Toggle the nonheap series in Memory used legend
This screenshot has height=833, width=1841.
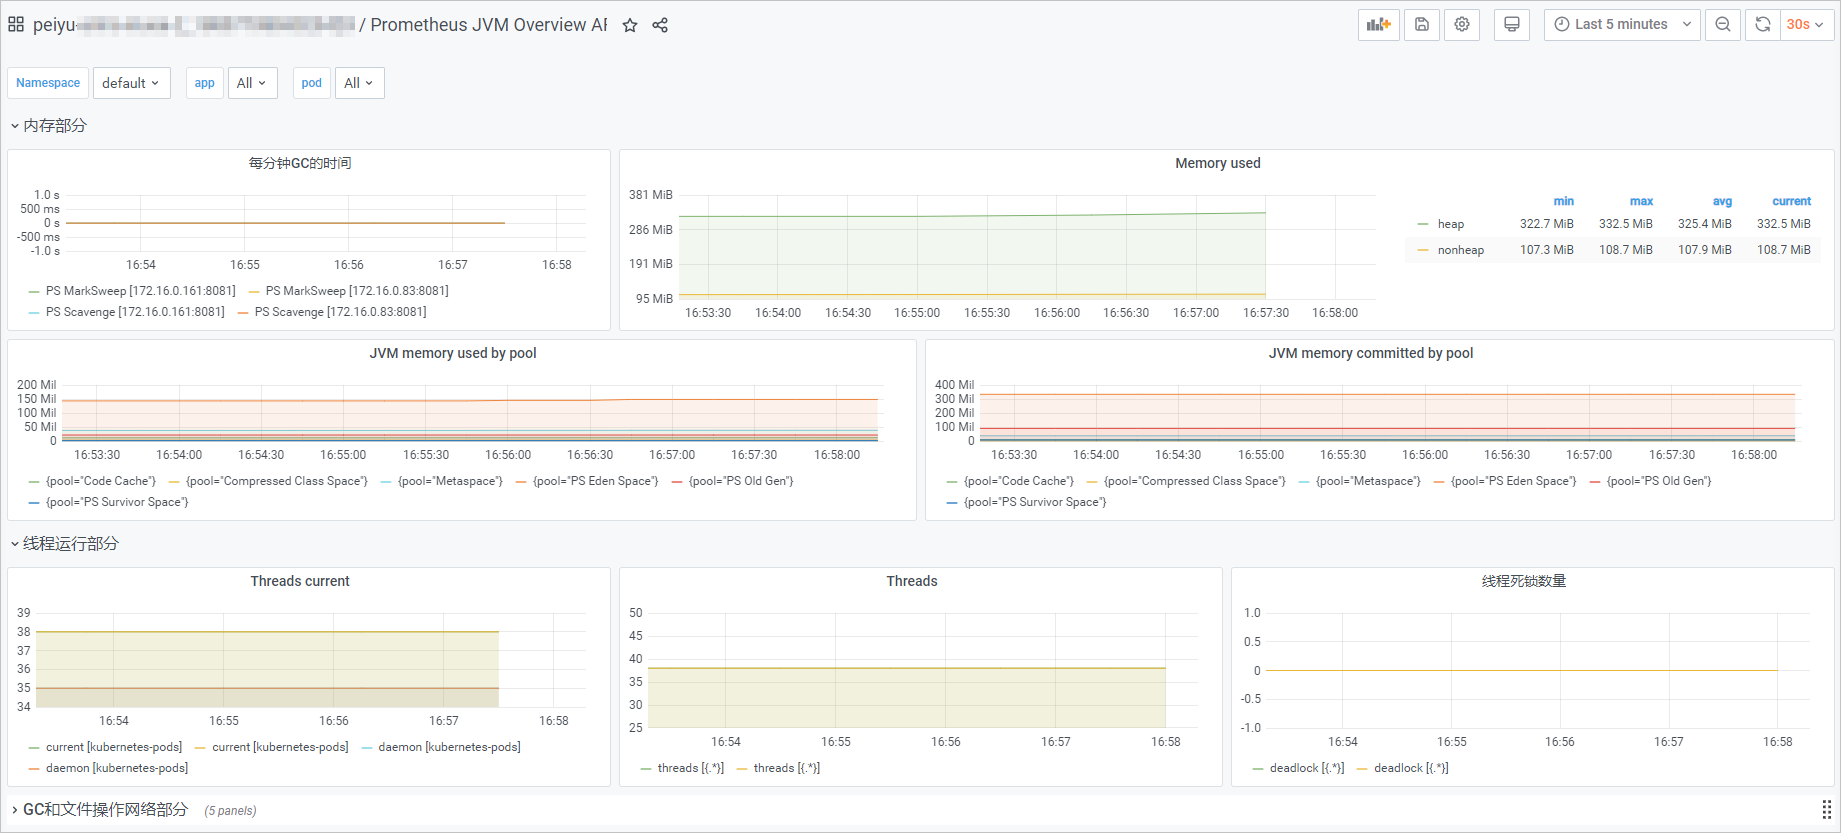pyautogui.click(x=1461, y=250)
